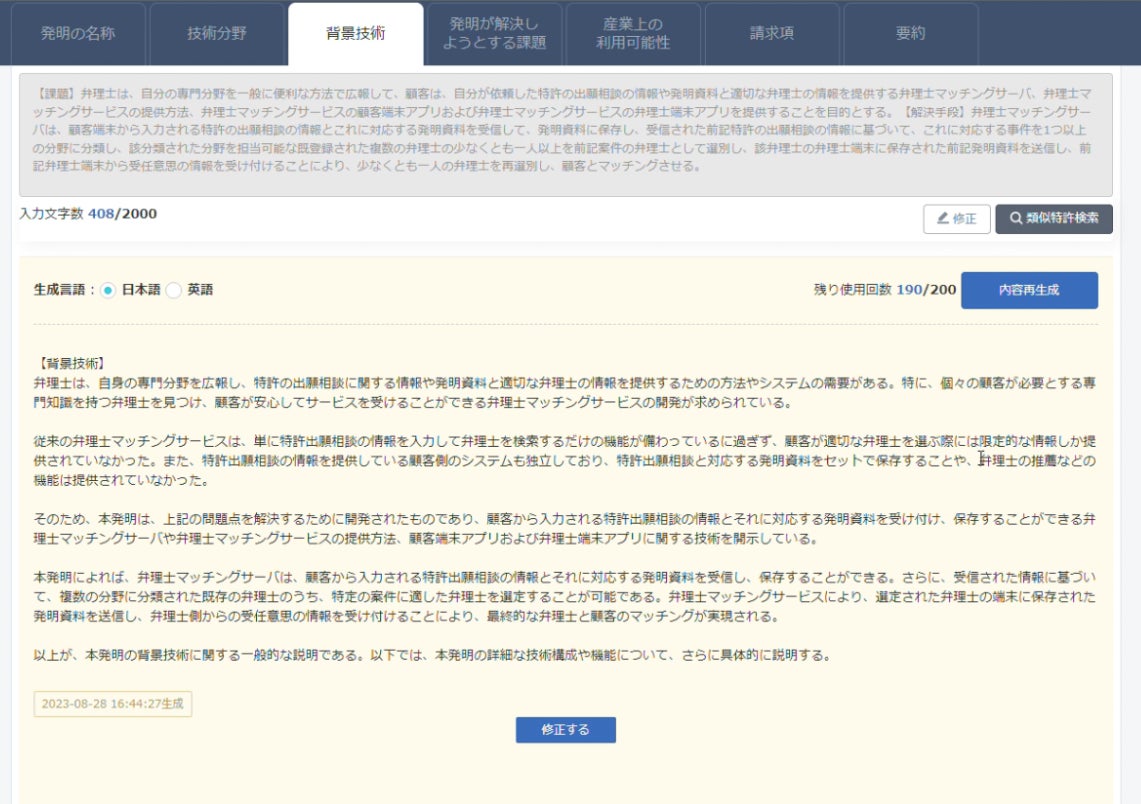Open the 要約 tab

tap(911, 33)
